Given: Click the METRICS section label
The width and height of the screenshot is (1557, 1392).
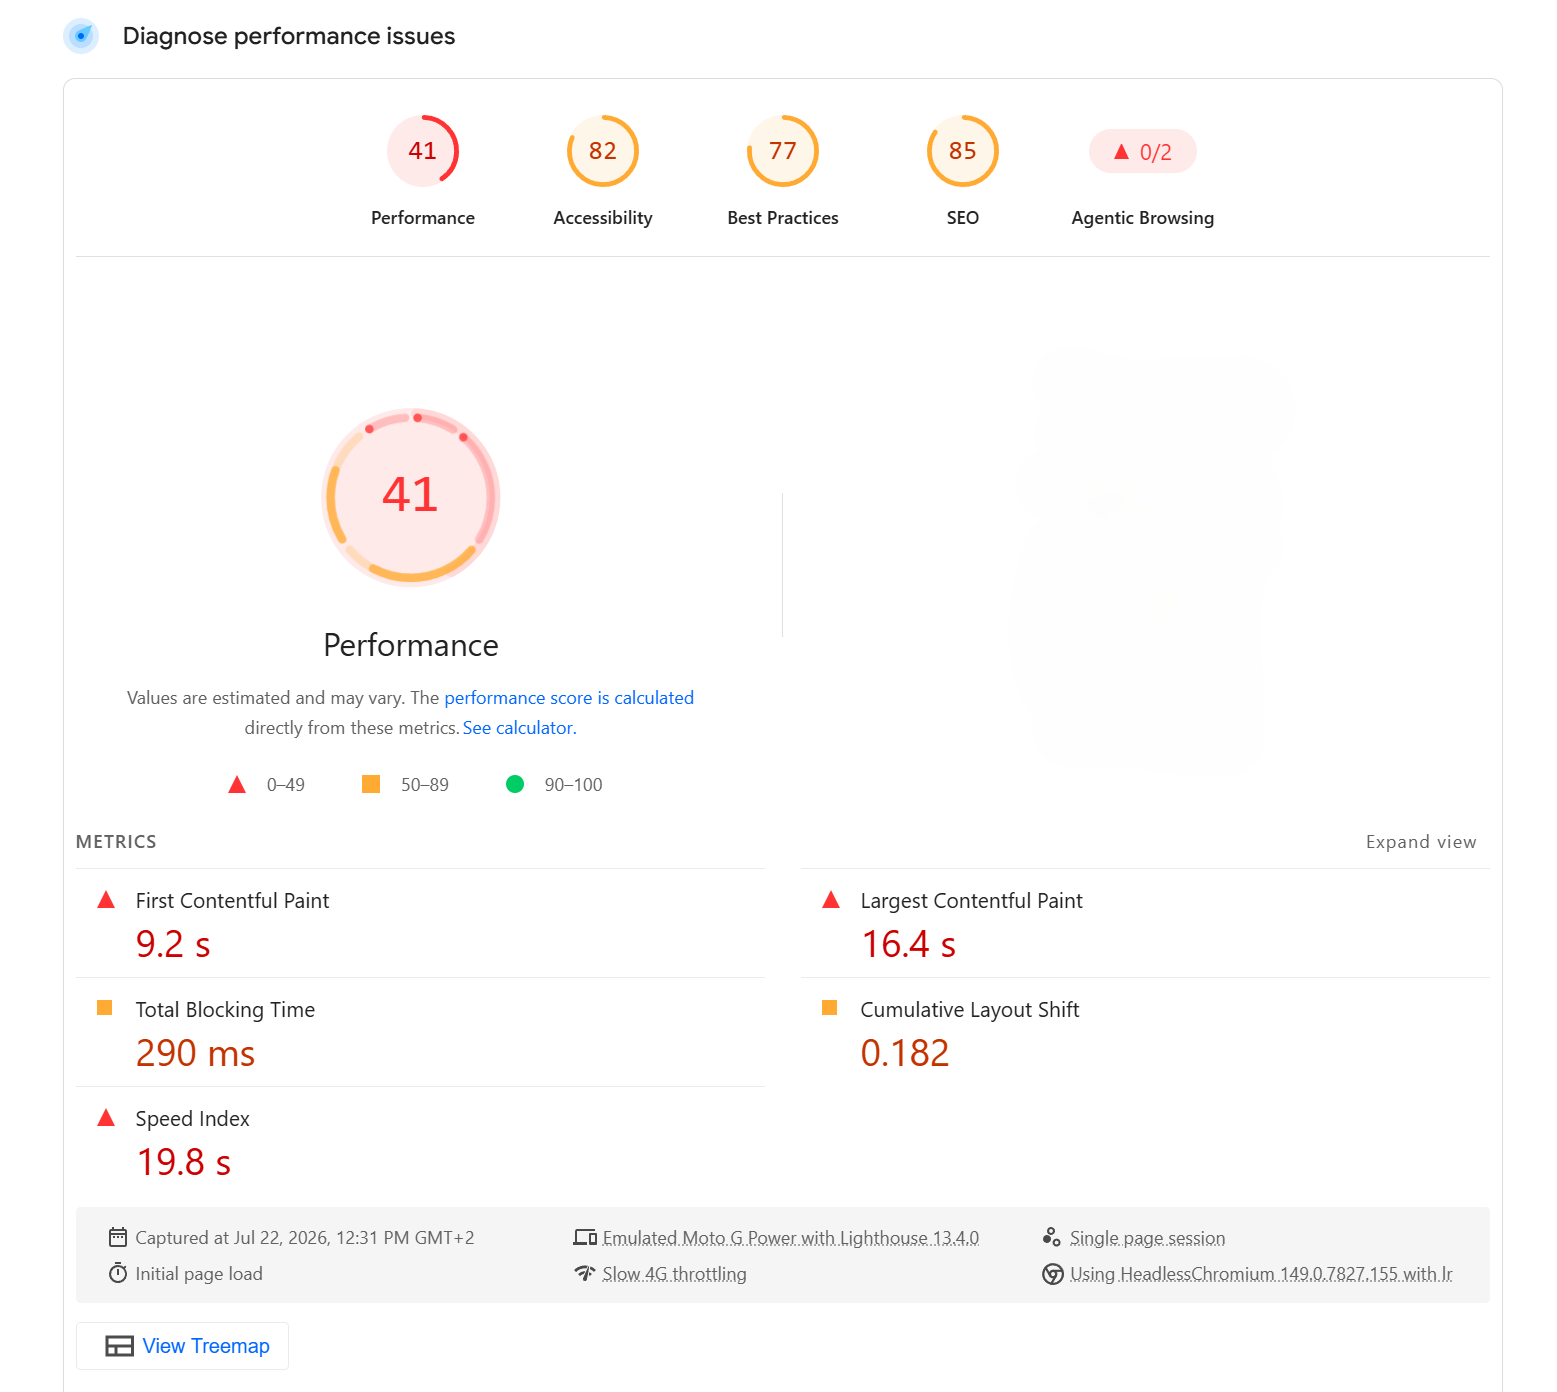Looking at the screenshot, I should tap(116, 842).
